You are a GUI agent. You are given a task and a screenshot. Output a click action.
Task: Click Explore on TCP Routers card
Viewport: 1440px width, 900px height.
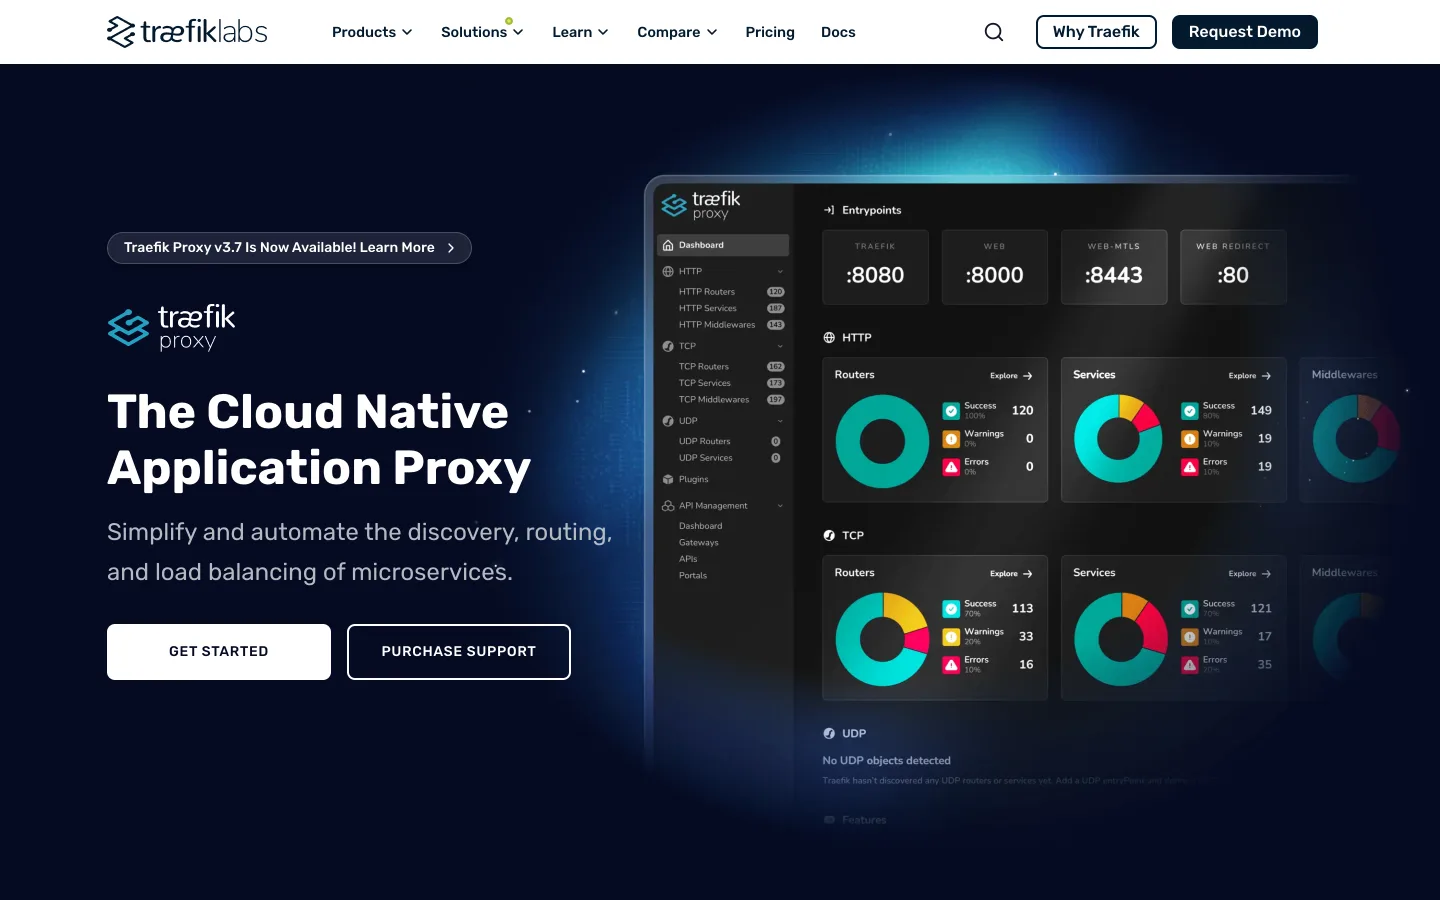[1011, 574]
